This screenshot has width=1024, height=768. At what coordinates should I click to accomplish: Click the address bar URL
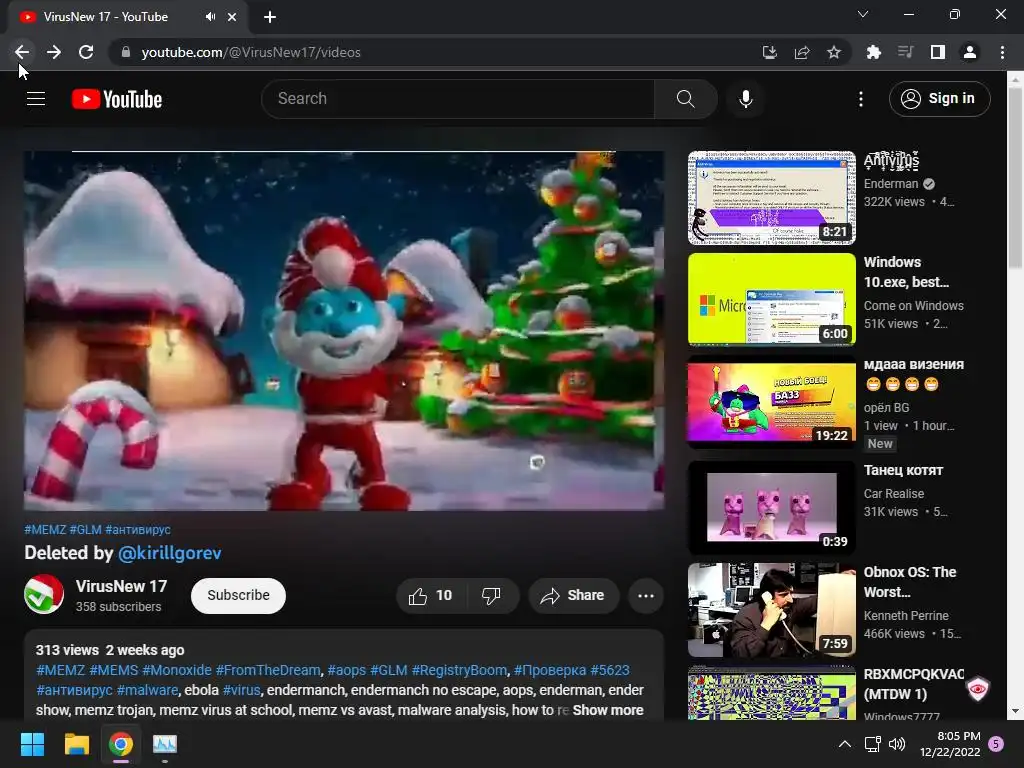point(251,52)
